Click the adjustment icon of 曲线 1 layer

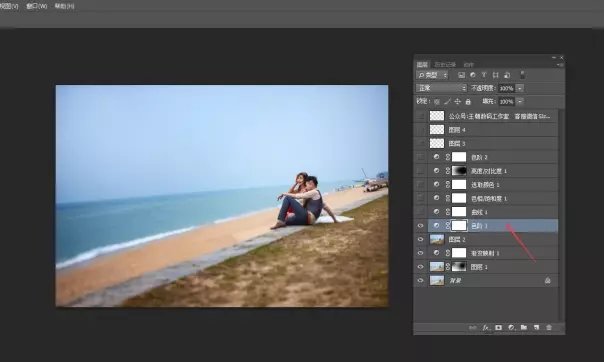coord(436,212)
